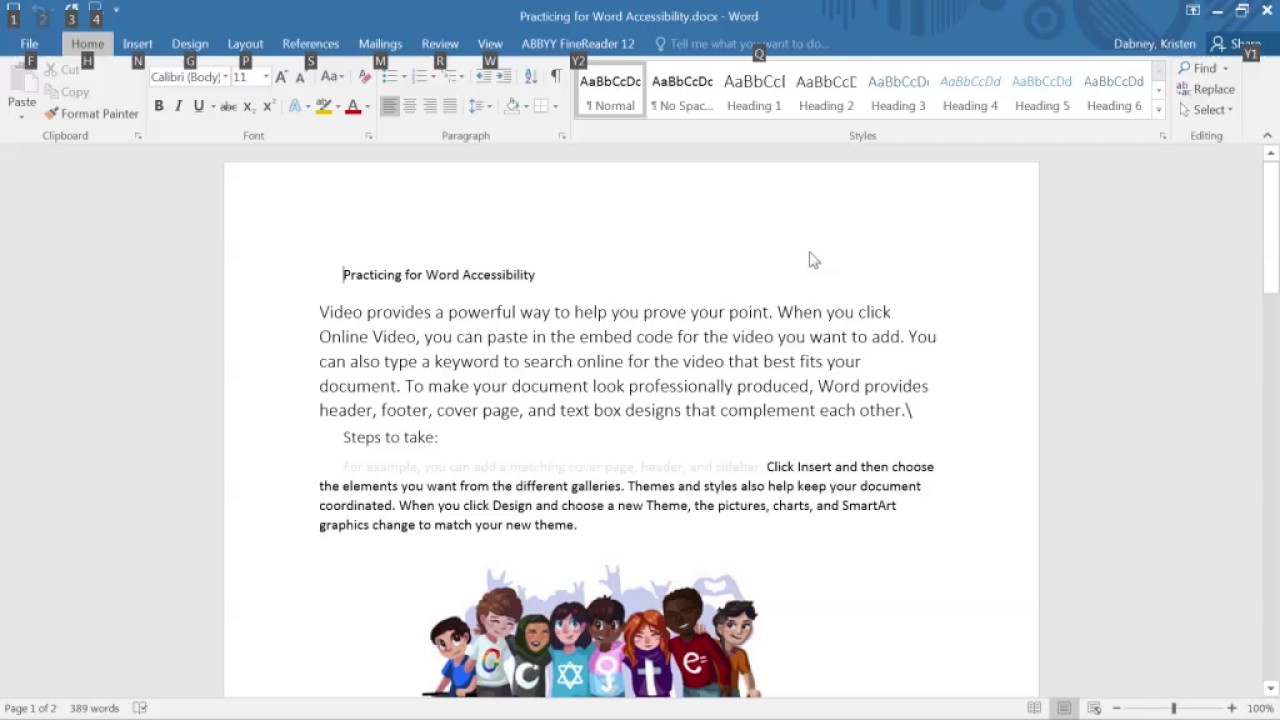Apply the No Spacing style

[x=682, y=92]
